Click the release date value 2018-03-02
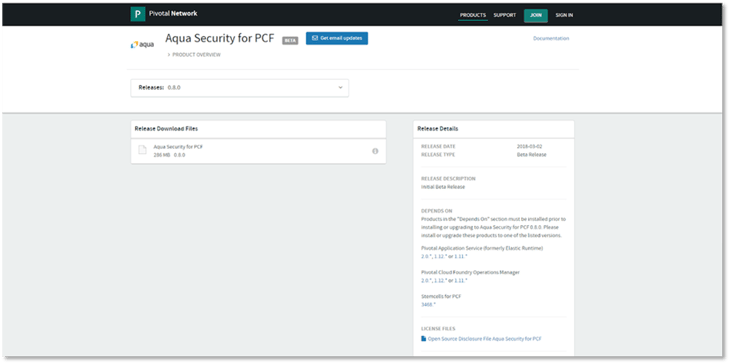 529,146
